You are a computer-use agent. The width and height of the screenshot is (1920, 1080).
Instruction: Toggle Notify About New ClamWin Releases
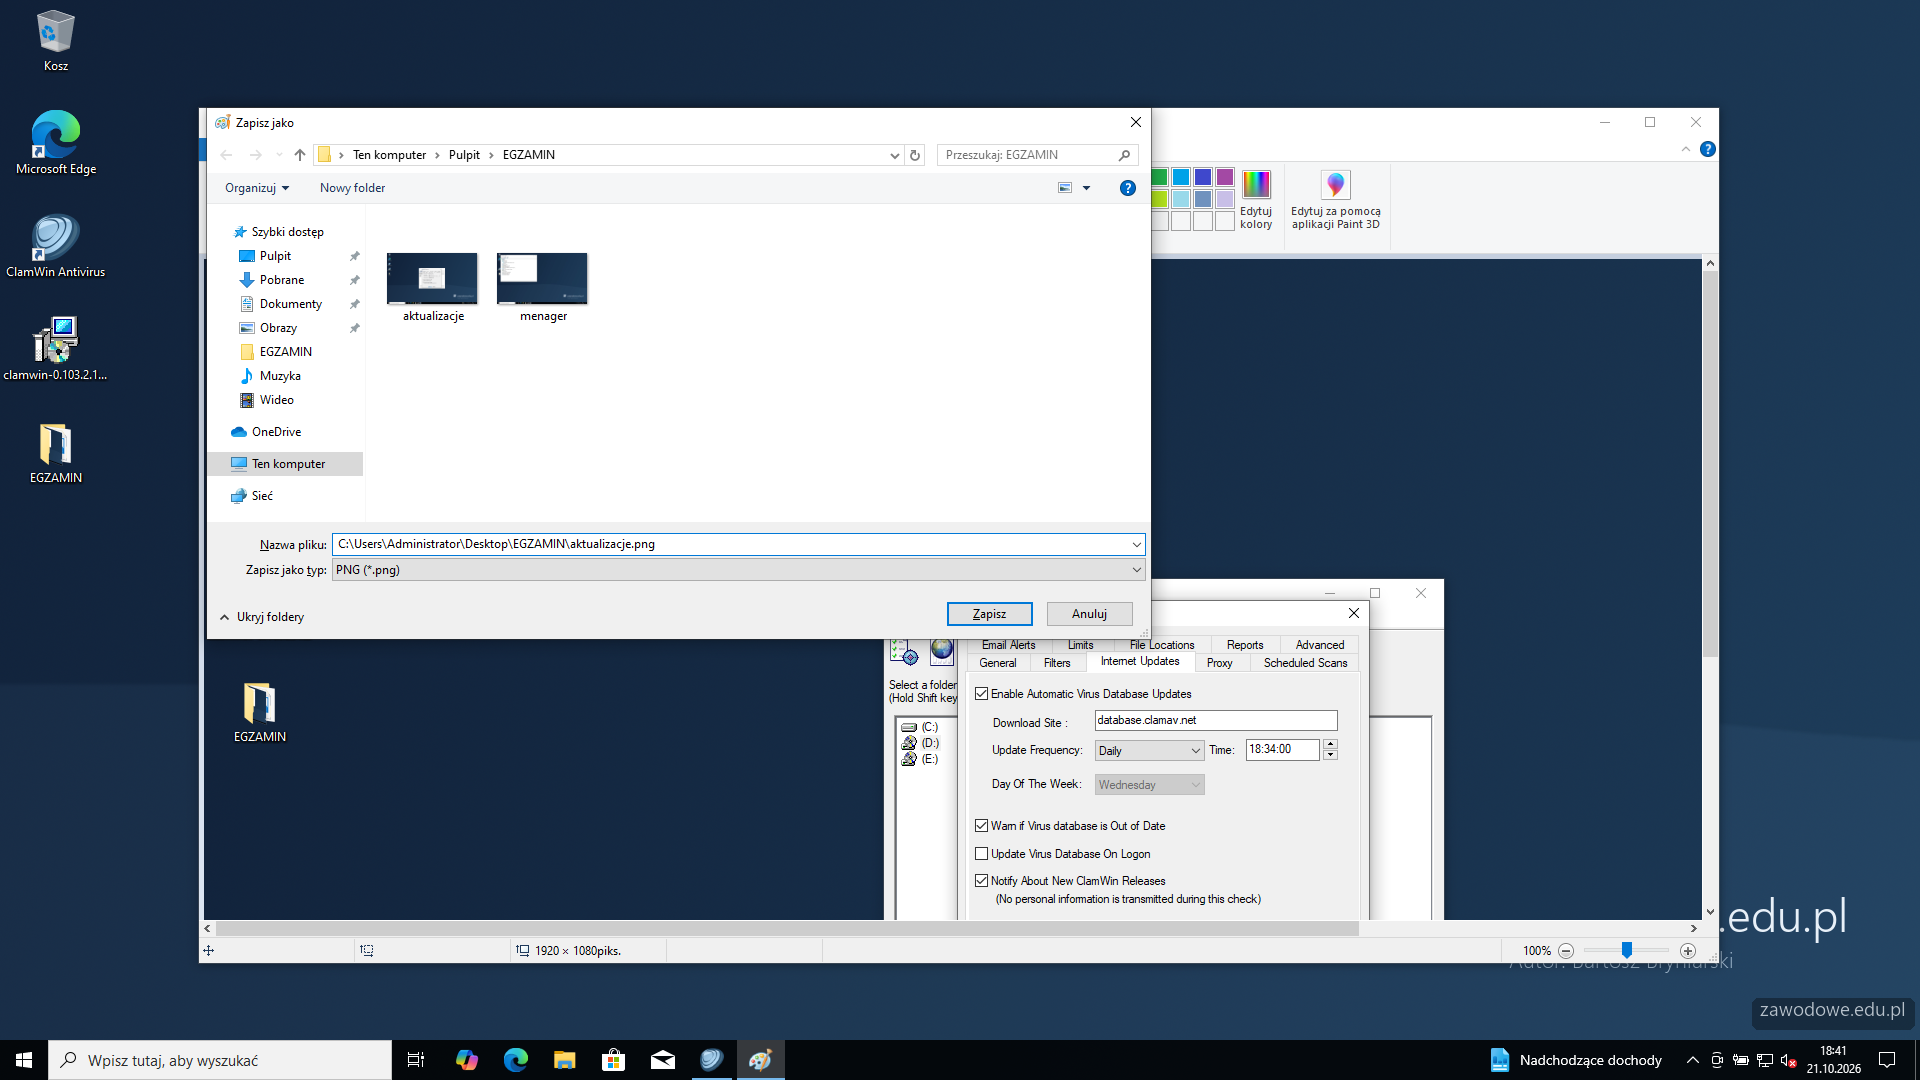coord(982,881)
